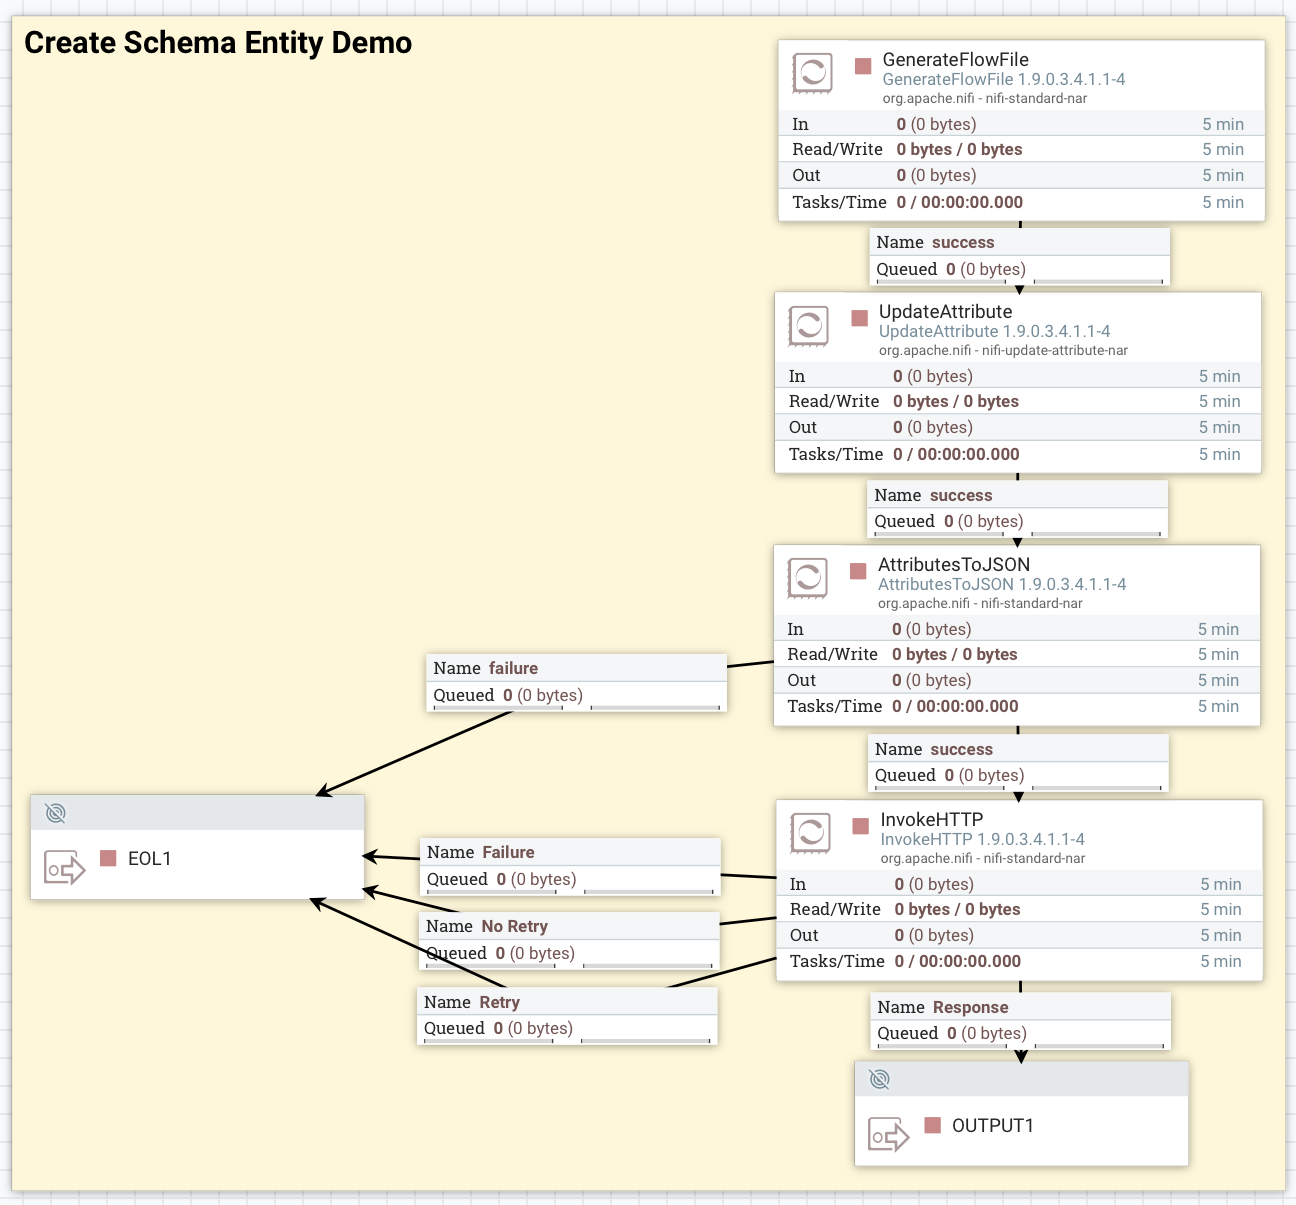The height and width of the screenshot is (1205, 1296).
Task: Select the success connection above UpdateAttribute
Action: (x=1018, y=242)
